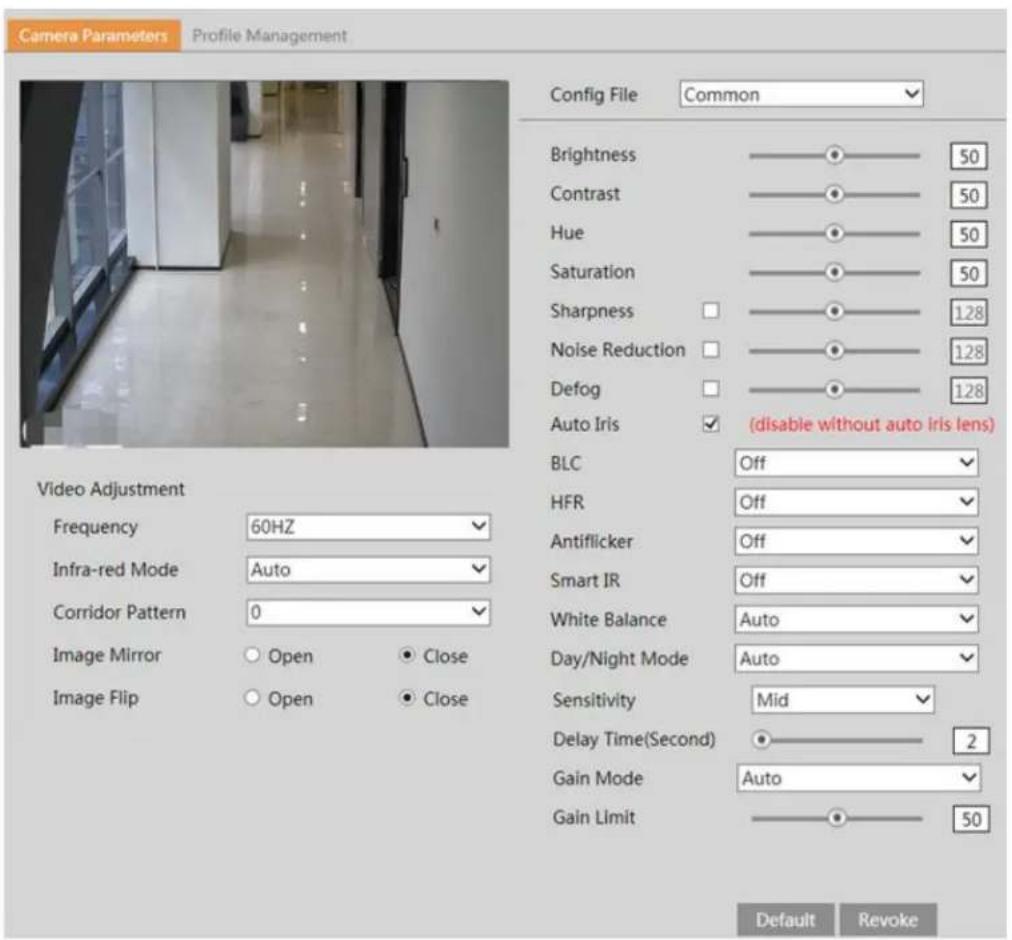Click the Brightness value field

coord(969,156)
